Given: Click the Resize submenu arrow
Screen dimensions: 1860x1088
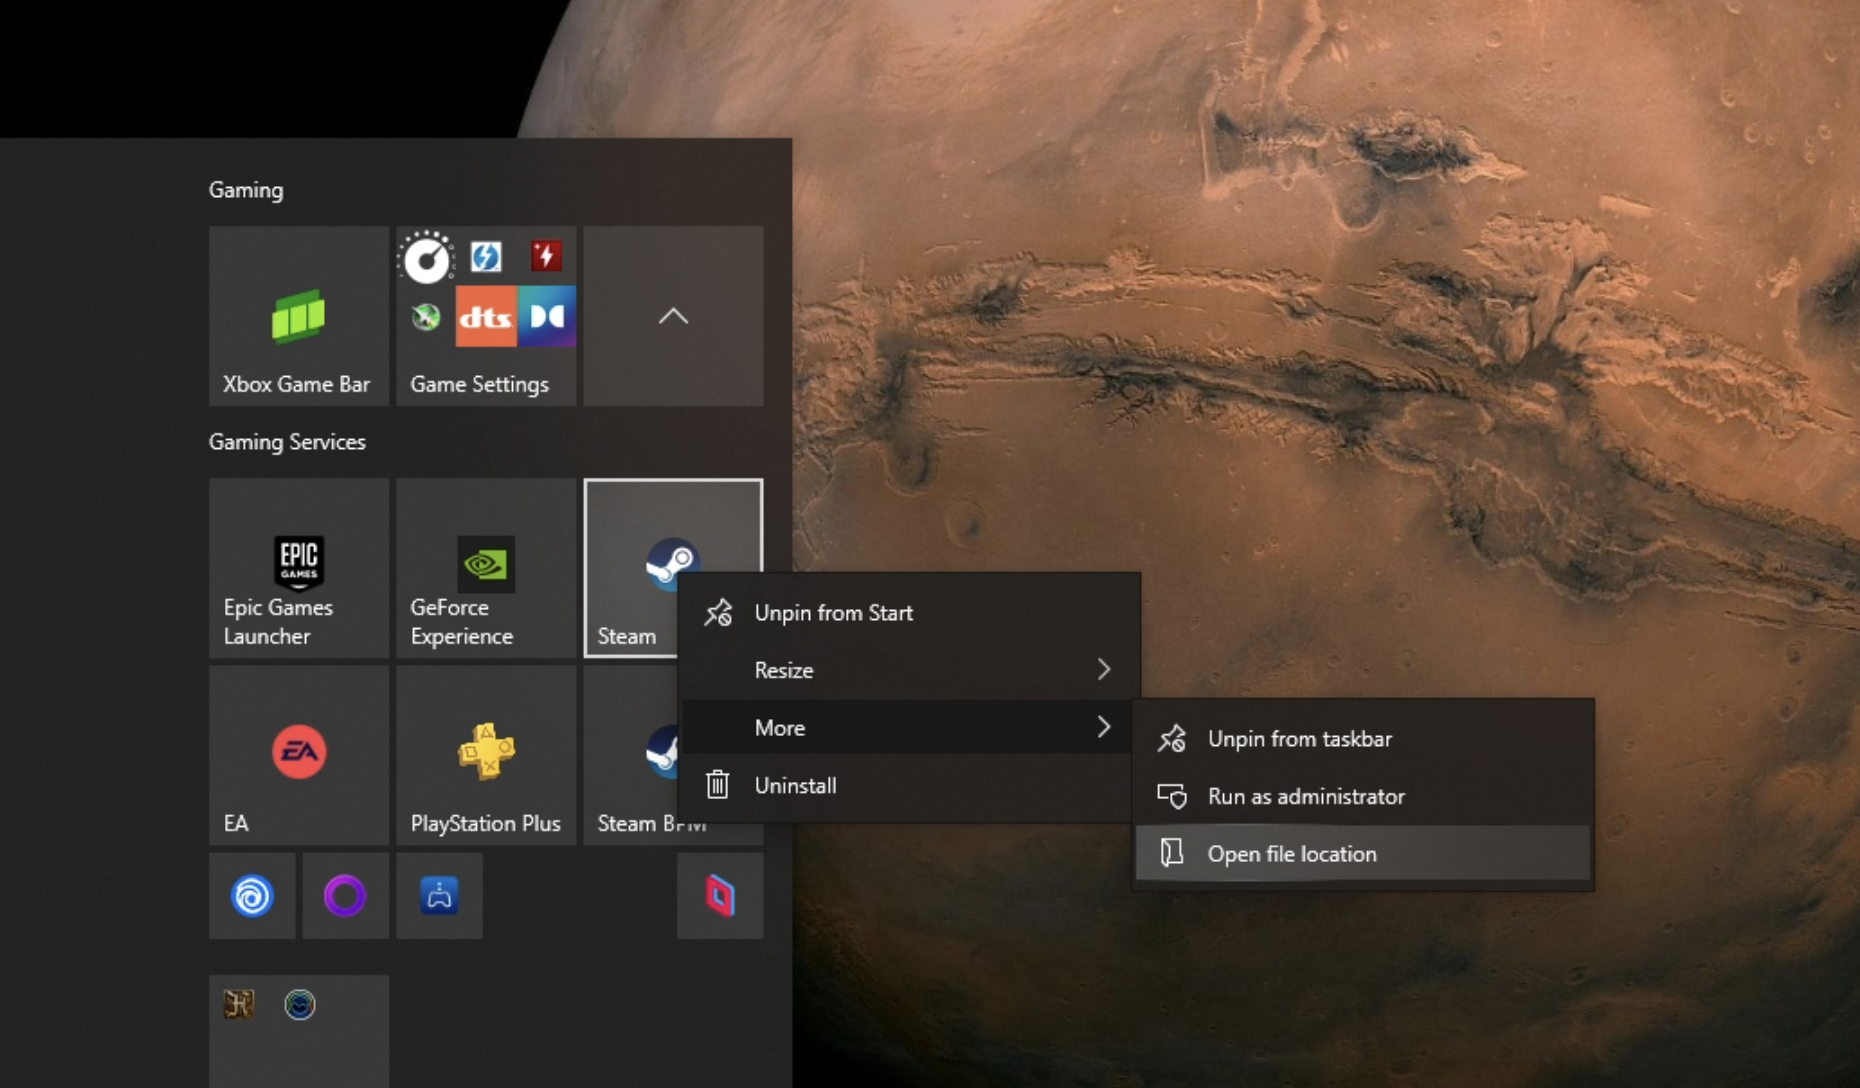Looking at the screenshot, I should [1104, 669].
